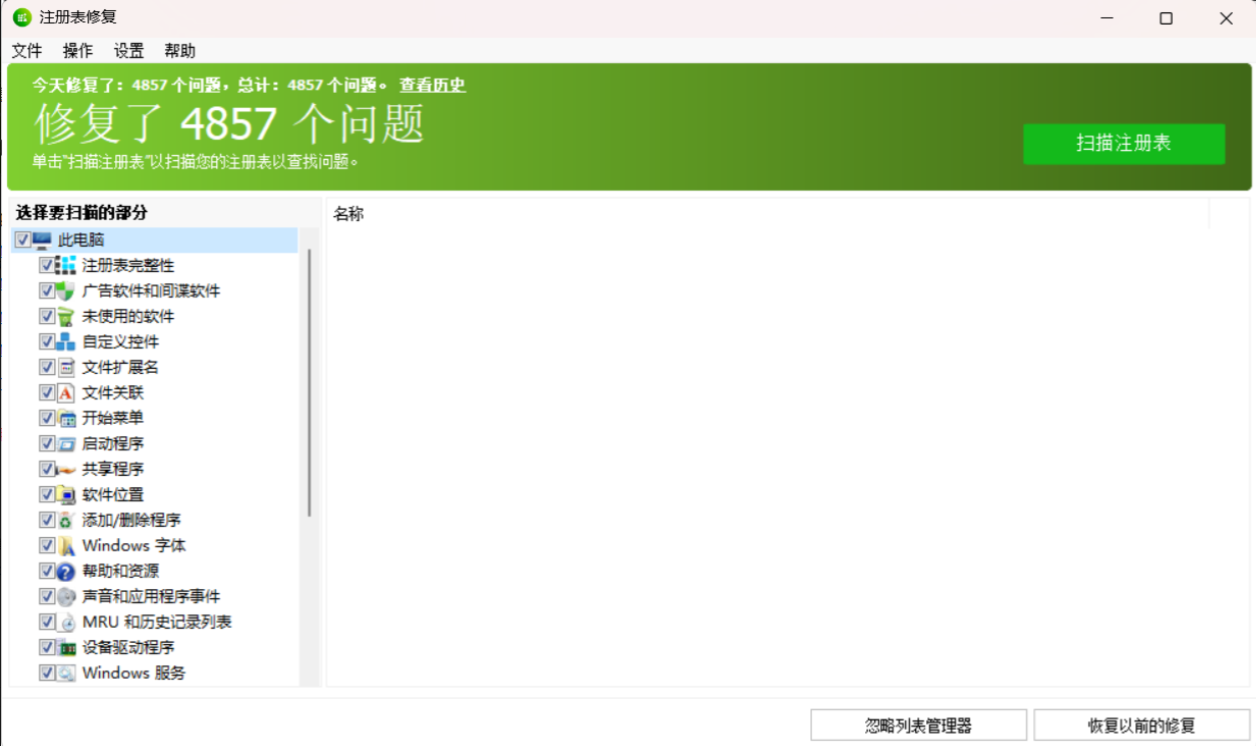Click the 文件扩展名 icon

click(66, 367)
